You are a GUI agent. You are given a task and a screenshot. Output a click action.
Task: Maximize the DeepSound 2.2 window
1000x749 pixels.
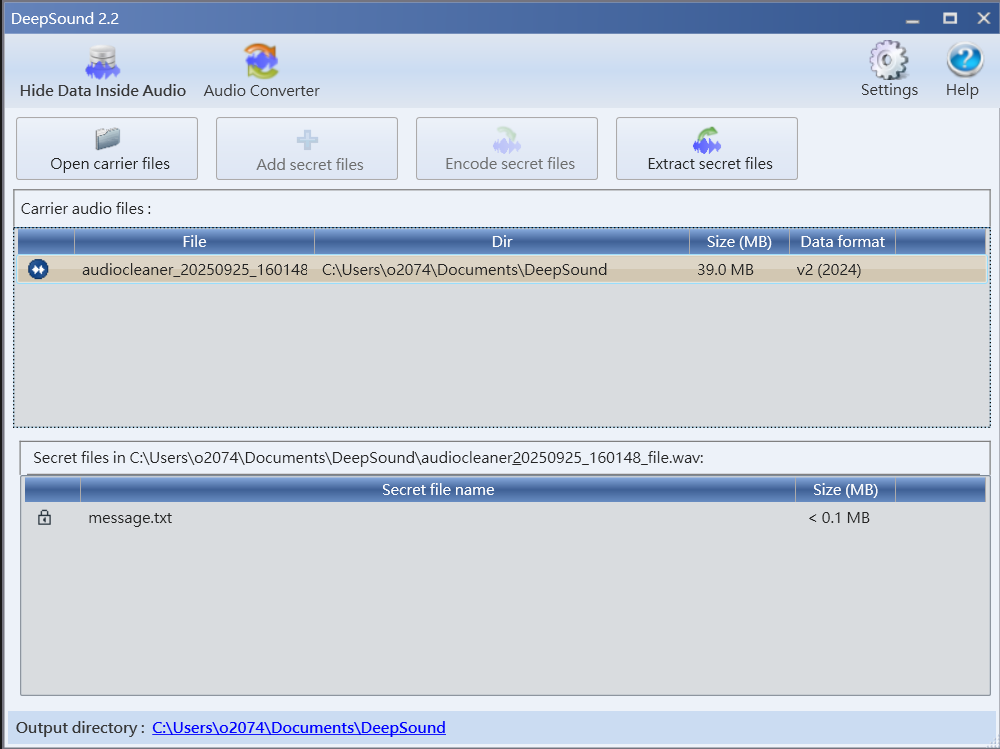pos(950,19)
